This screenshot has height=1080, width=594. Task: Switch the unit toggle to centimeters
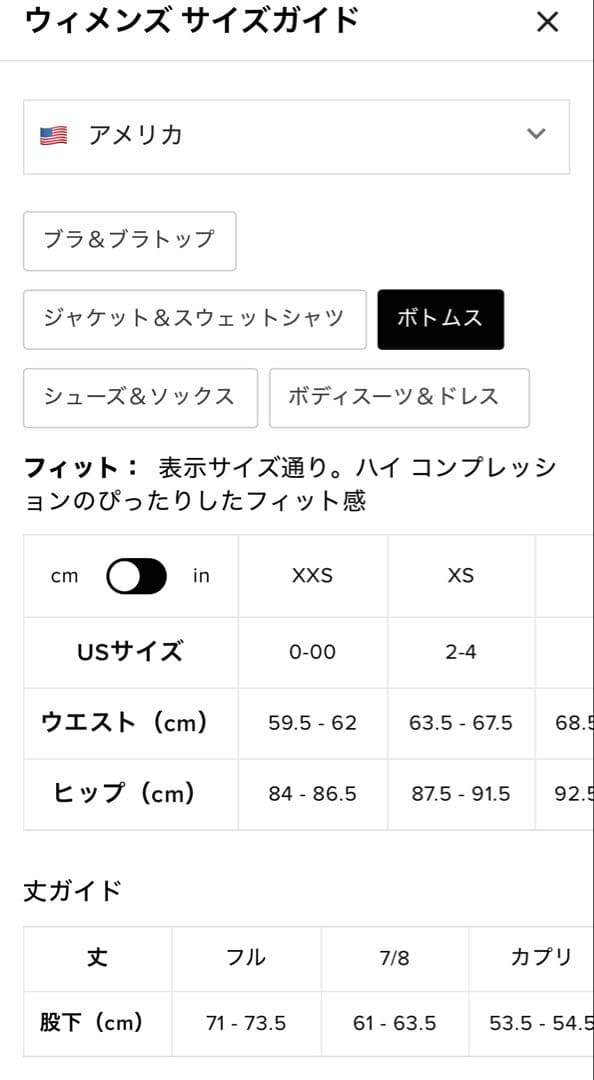coord(140,576)
